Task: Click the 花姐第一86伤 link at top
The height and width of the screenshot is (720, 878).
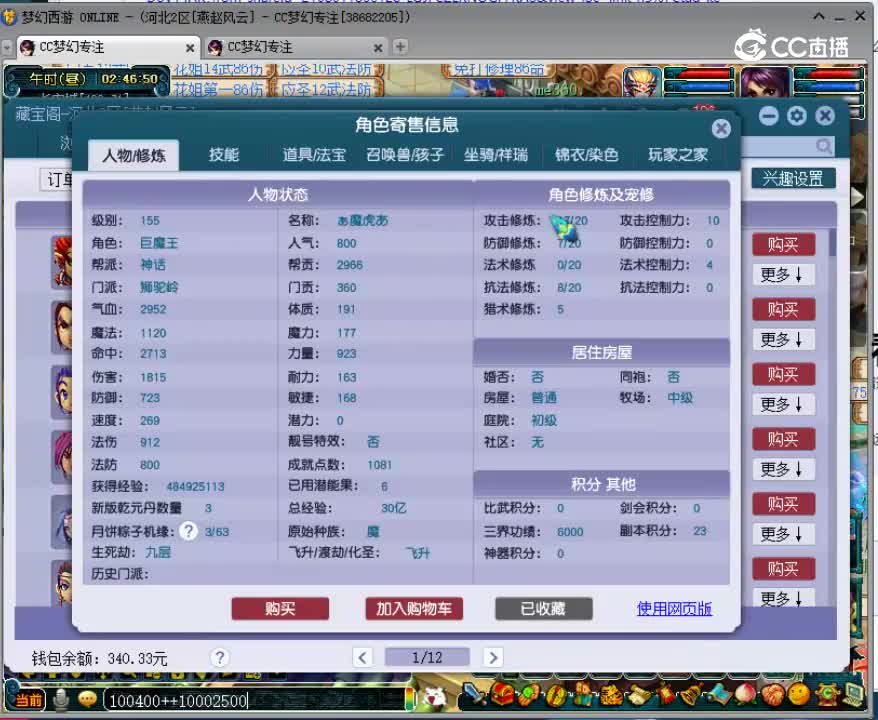Action: click(218, 89)
